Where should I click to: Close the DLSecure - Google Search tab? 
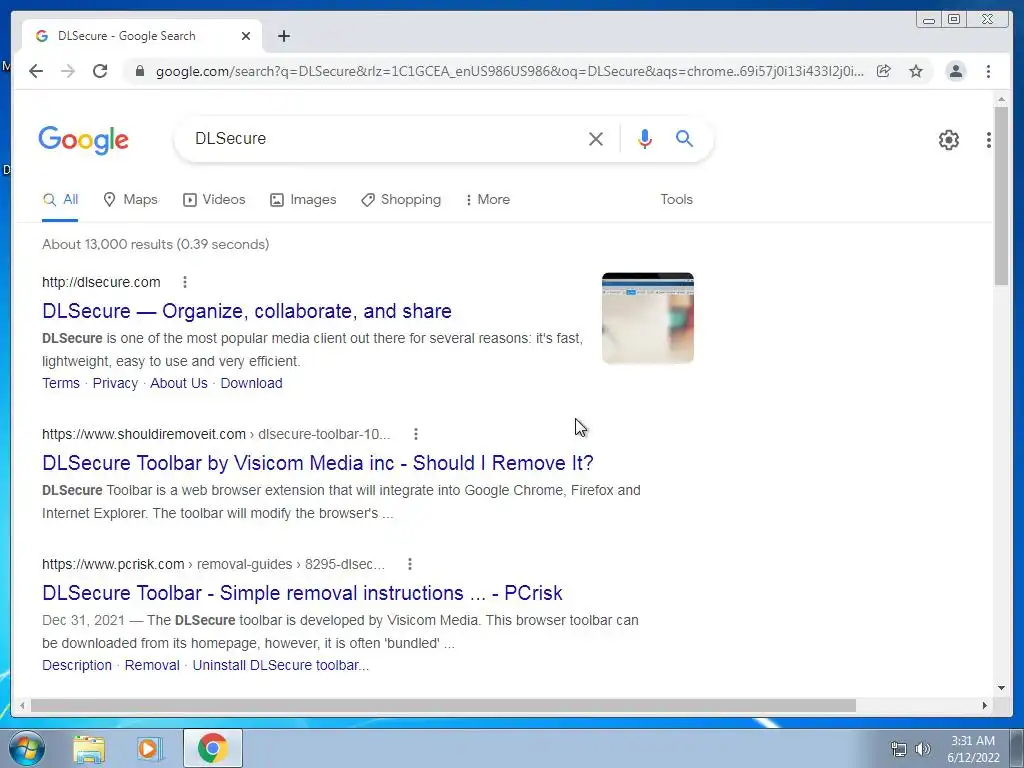pos(246,36)
